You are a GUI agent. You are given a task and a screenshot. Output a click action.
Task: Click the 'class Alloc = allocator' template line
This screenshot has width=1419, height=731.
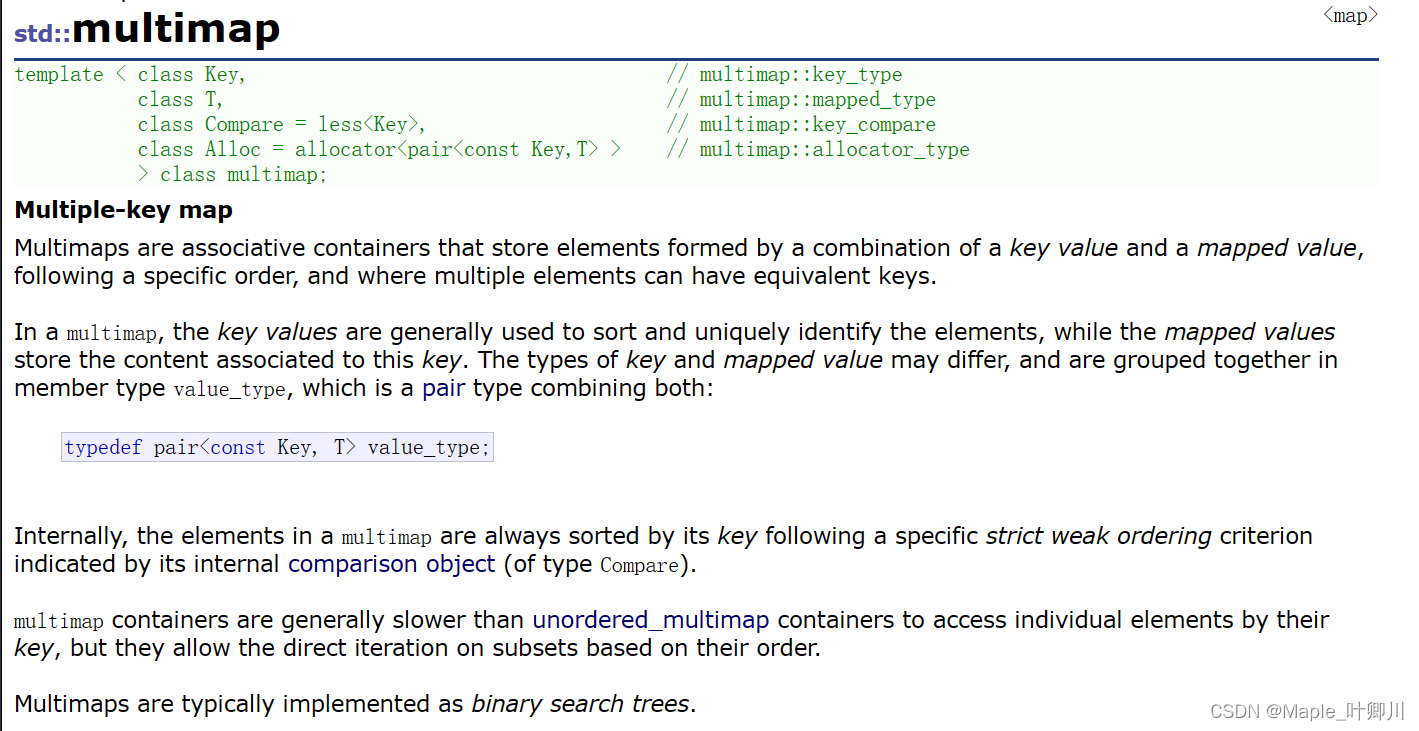380,150
